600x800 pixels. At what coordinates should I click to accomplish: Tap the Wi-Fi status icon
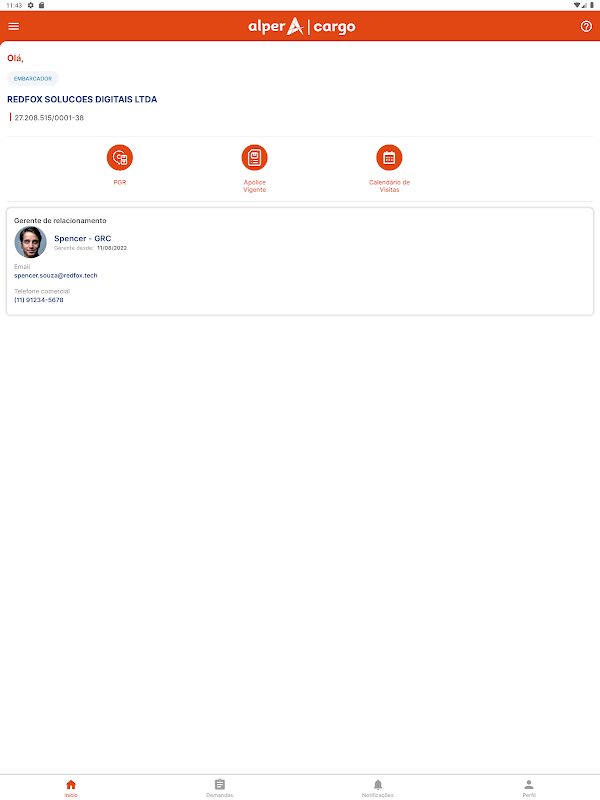tap(577, 5)
